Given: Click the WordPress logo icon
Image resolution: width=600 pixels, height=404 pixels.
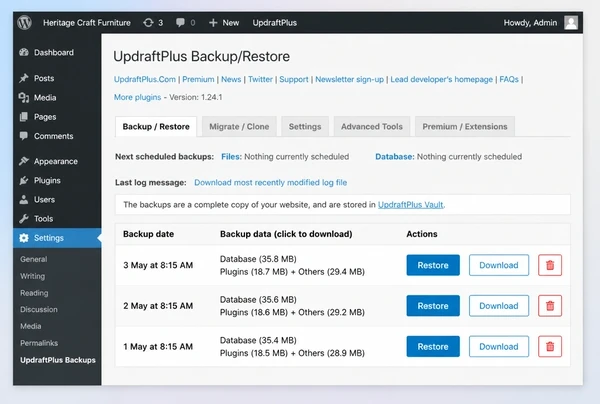Looking at the screenshot, I should coord(24,23).
